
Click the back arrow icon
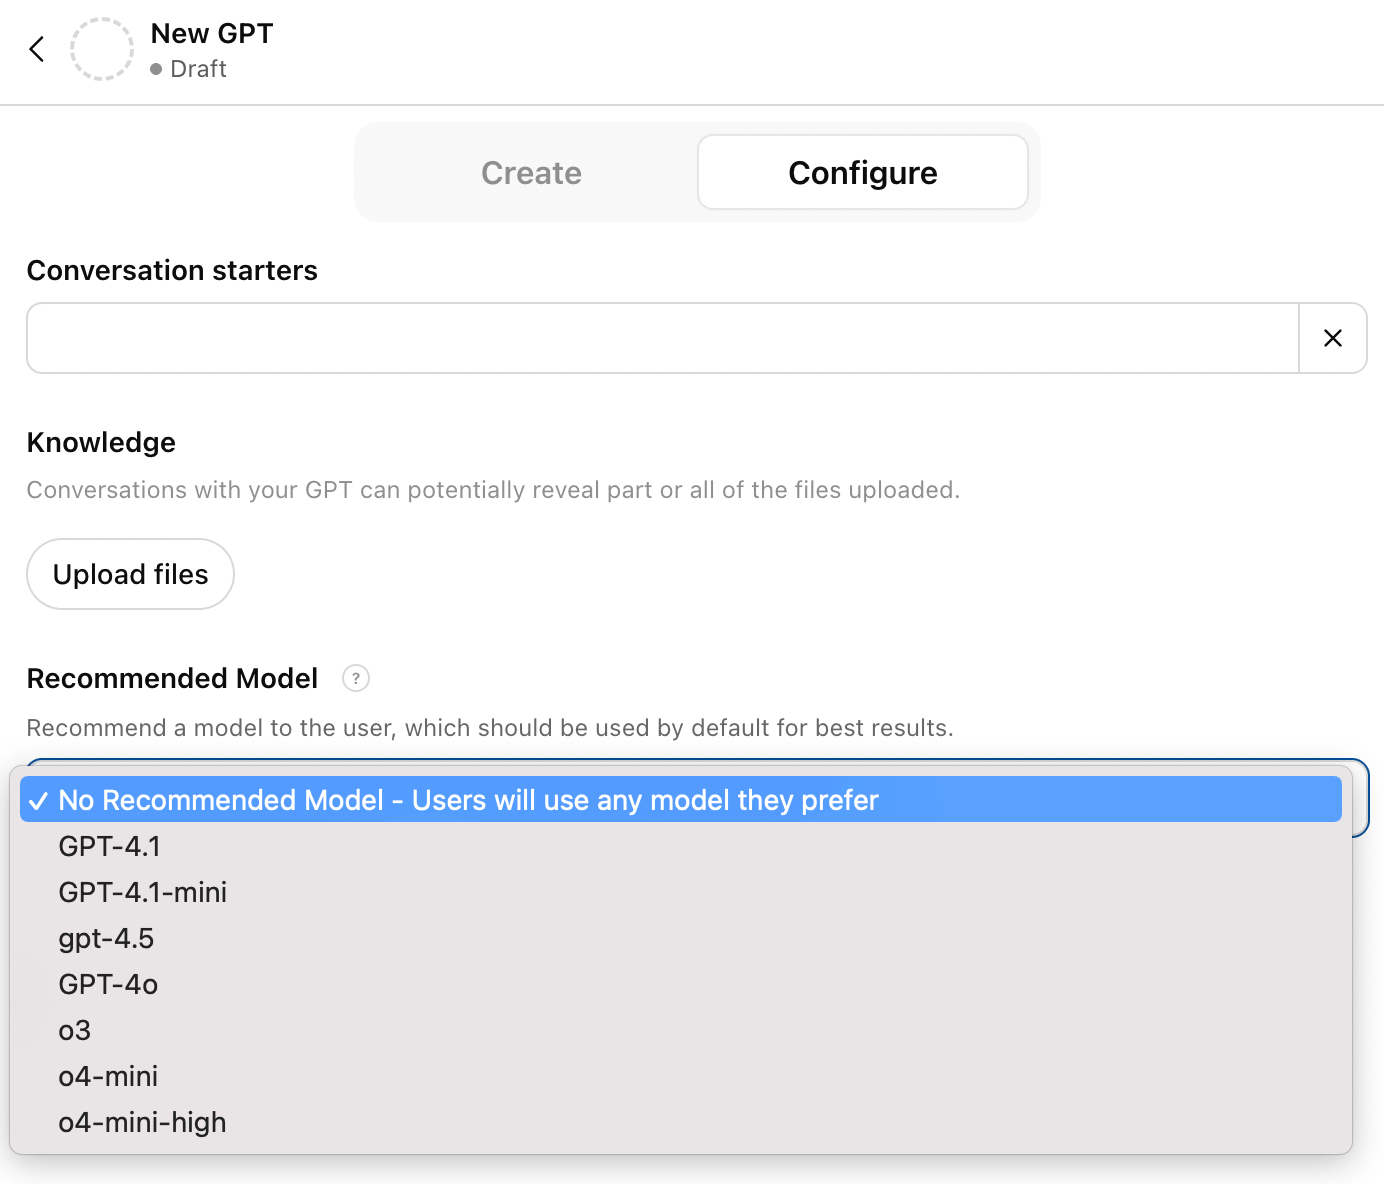[x=37, y=49]
